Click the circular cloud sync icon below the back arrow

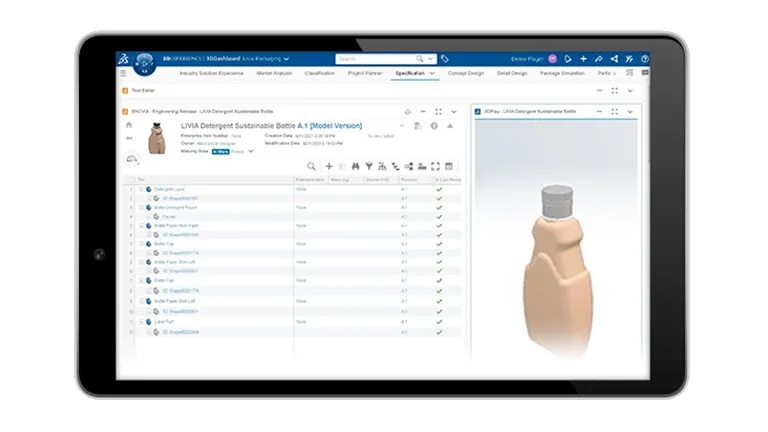click(x=132, y=159)
